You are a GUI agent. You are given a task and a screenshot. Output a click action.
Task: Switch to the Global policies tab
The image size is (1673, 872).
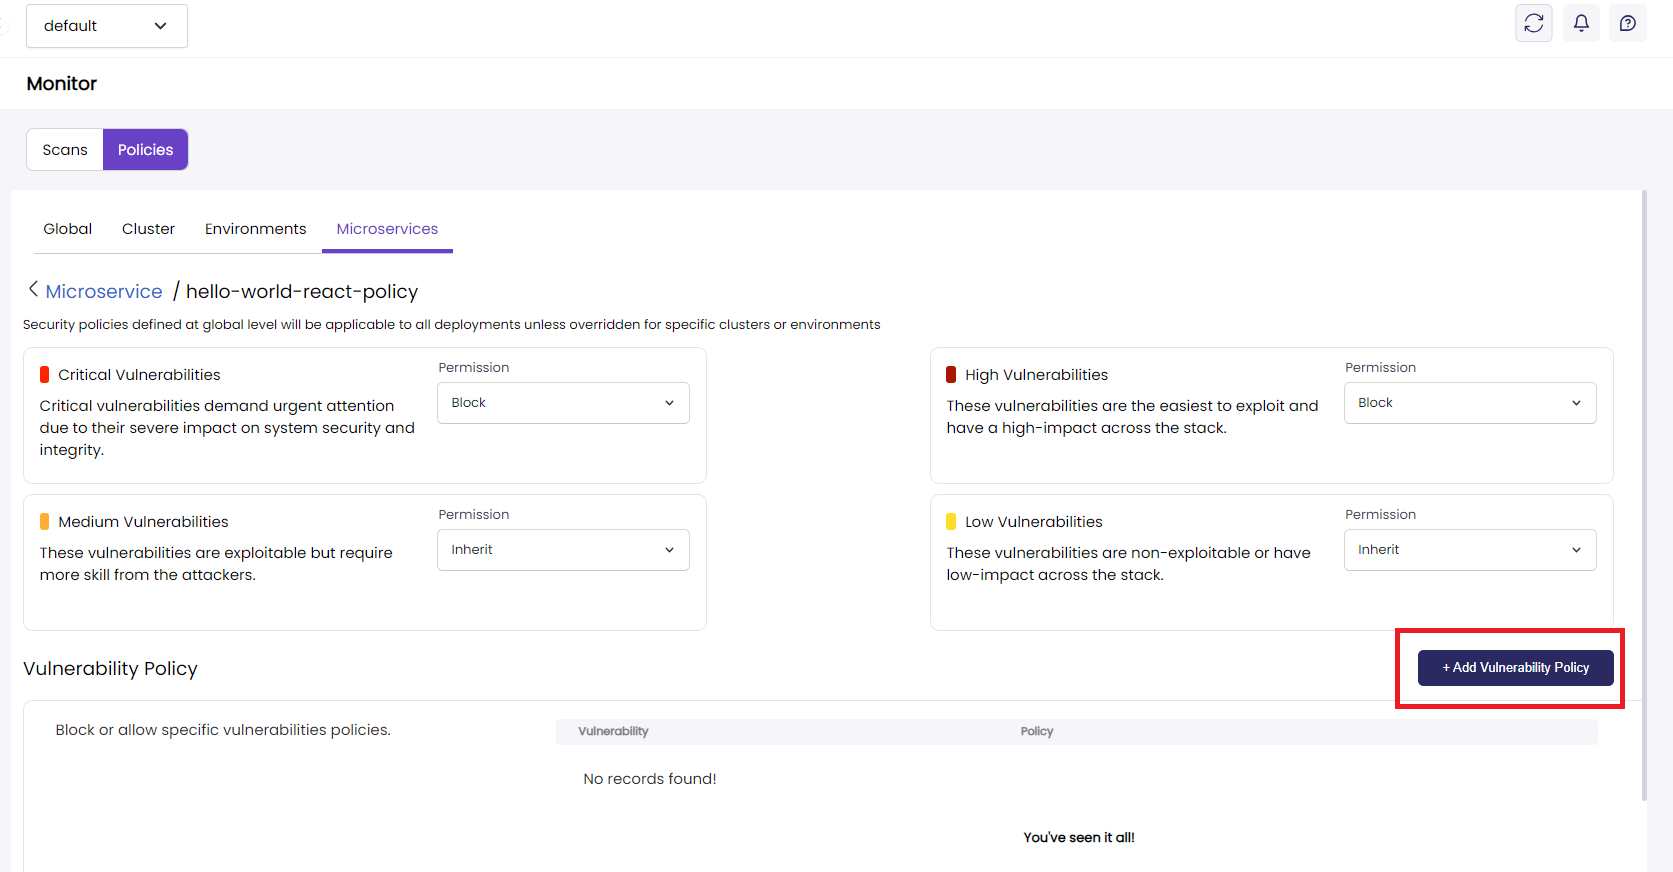click(67, 229)
